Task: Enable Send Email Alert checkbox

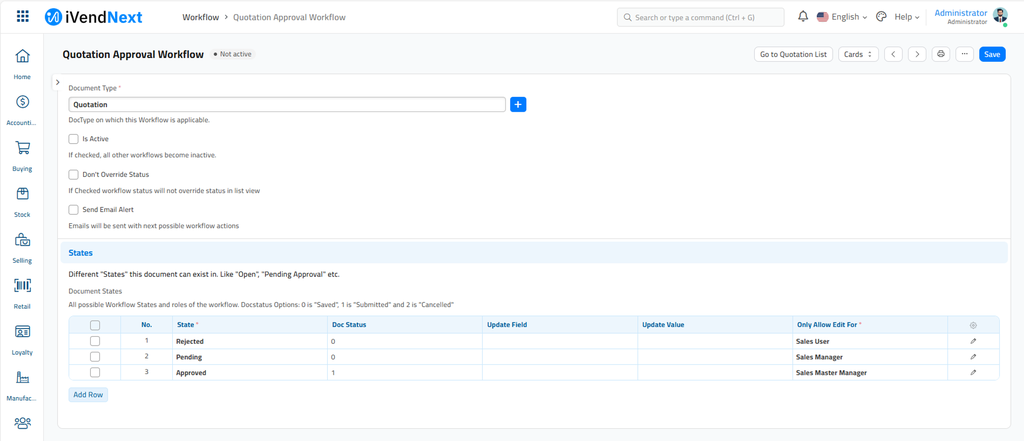Action: click(x=74, y=210)
